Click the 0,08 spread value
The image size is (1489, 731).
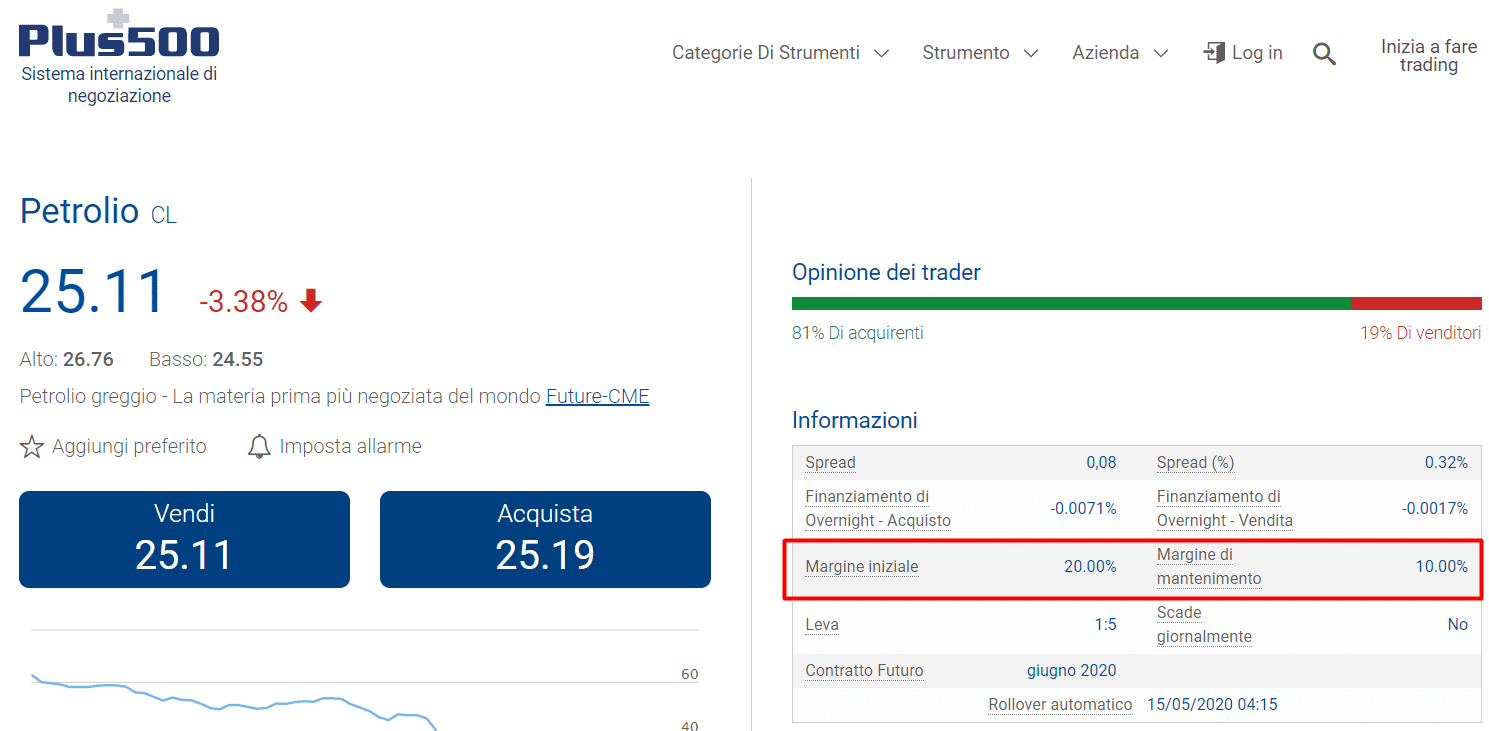point(1101,463)
